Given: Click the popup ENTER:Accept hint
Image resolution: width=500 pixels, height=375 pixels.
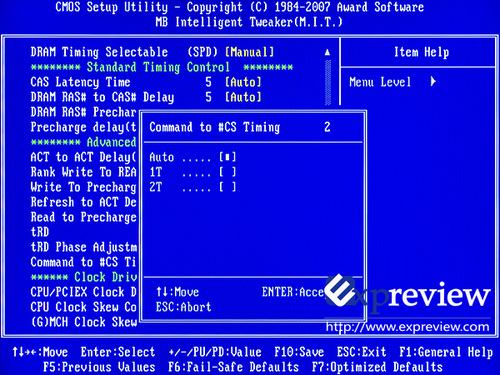Looking at the screenshot, I should [x=293, y=292].
